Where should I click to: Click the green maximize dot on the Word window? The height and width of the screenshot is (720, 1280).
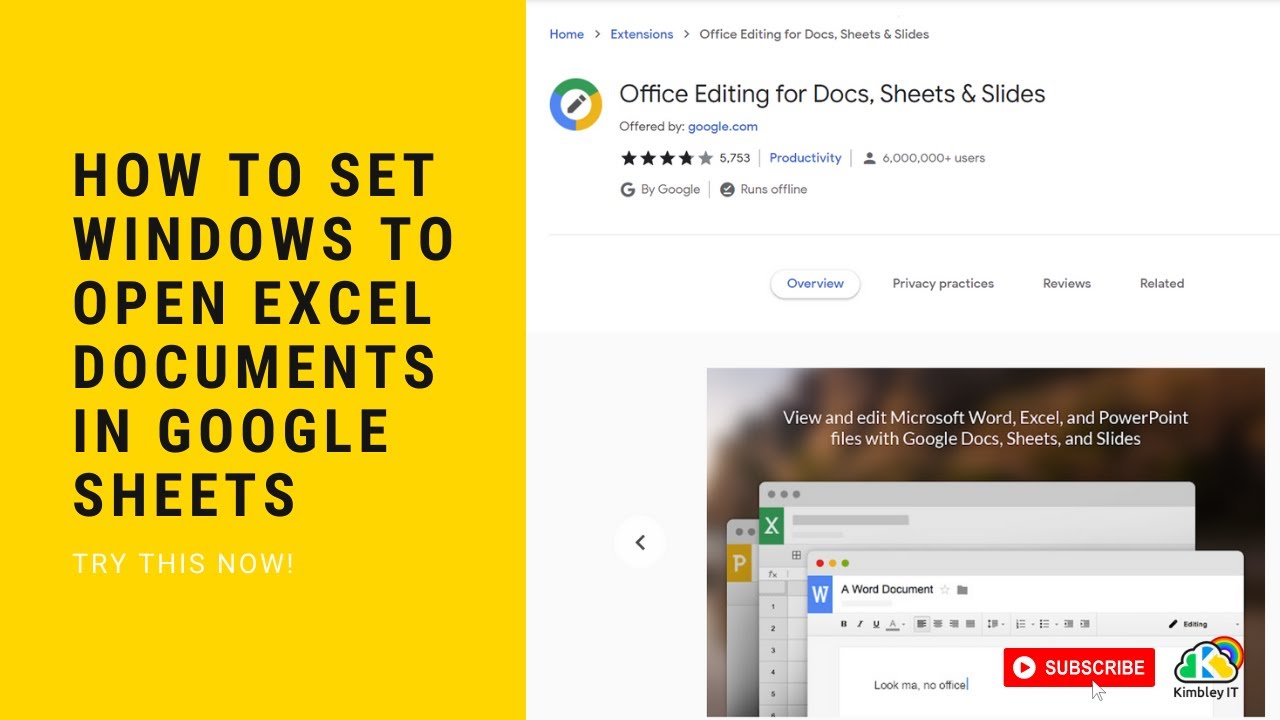[x=845, y=563]
